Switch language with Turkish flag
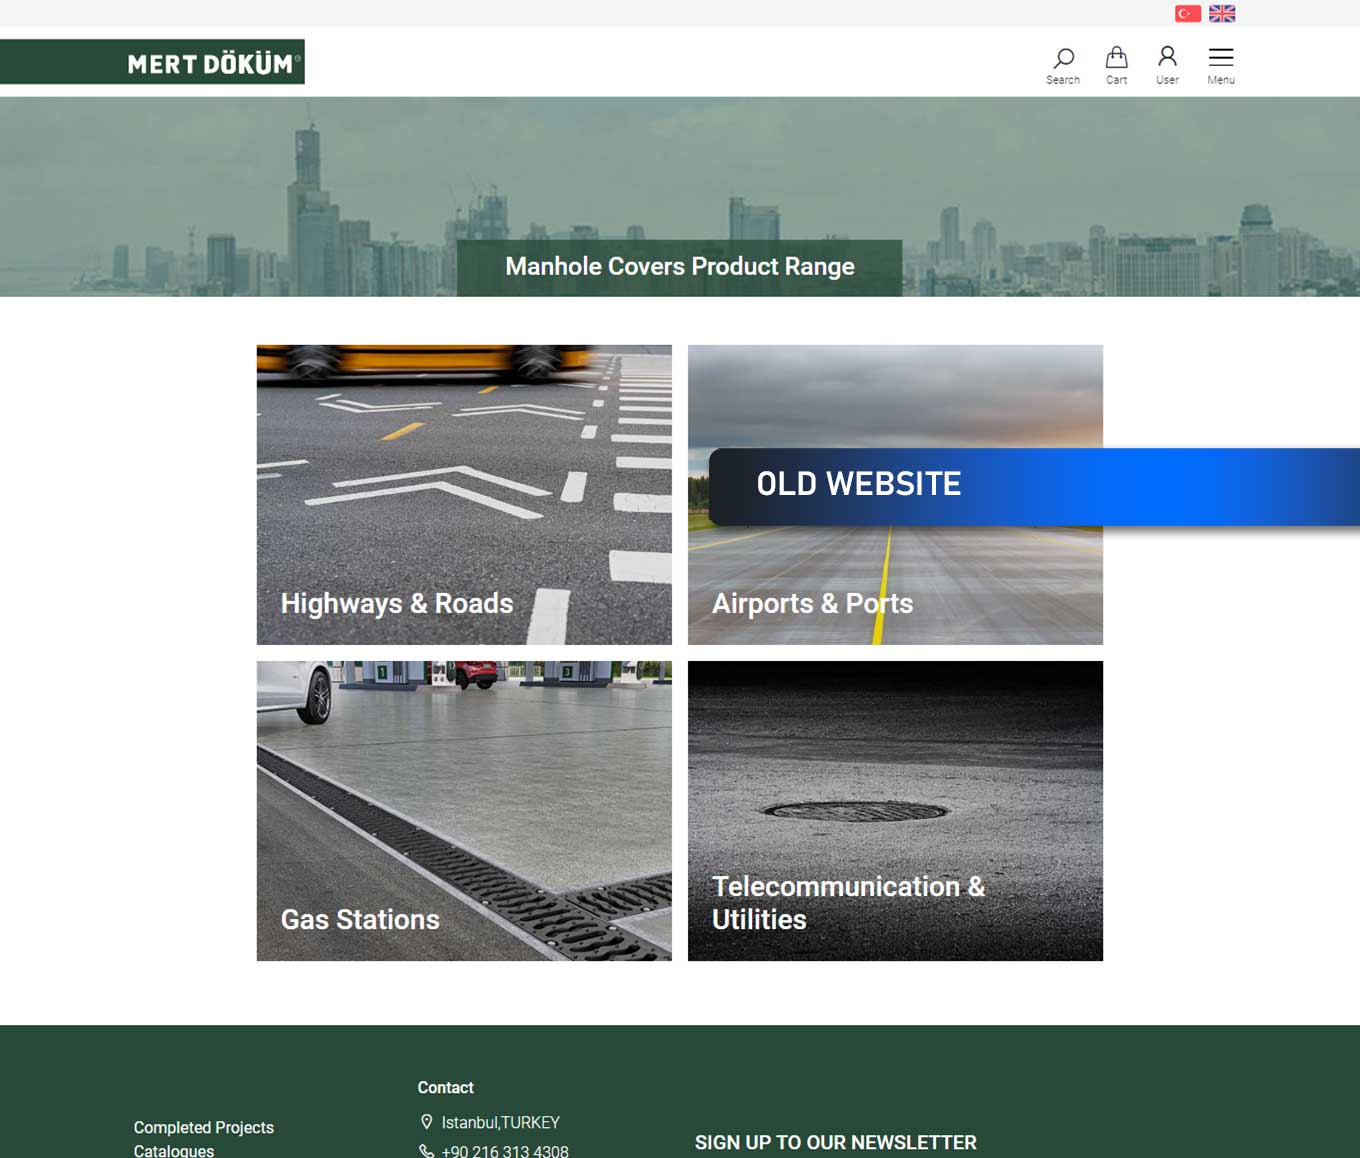1360x1158 pixels. coord(1188,13)
